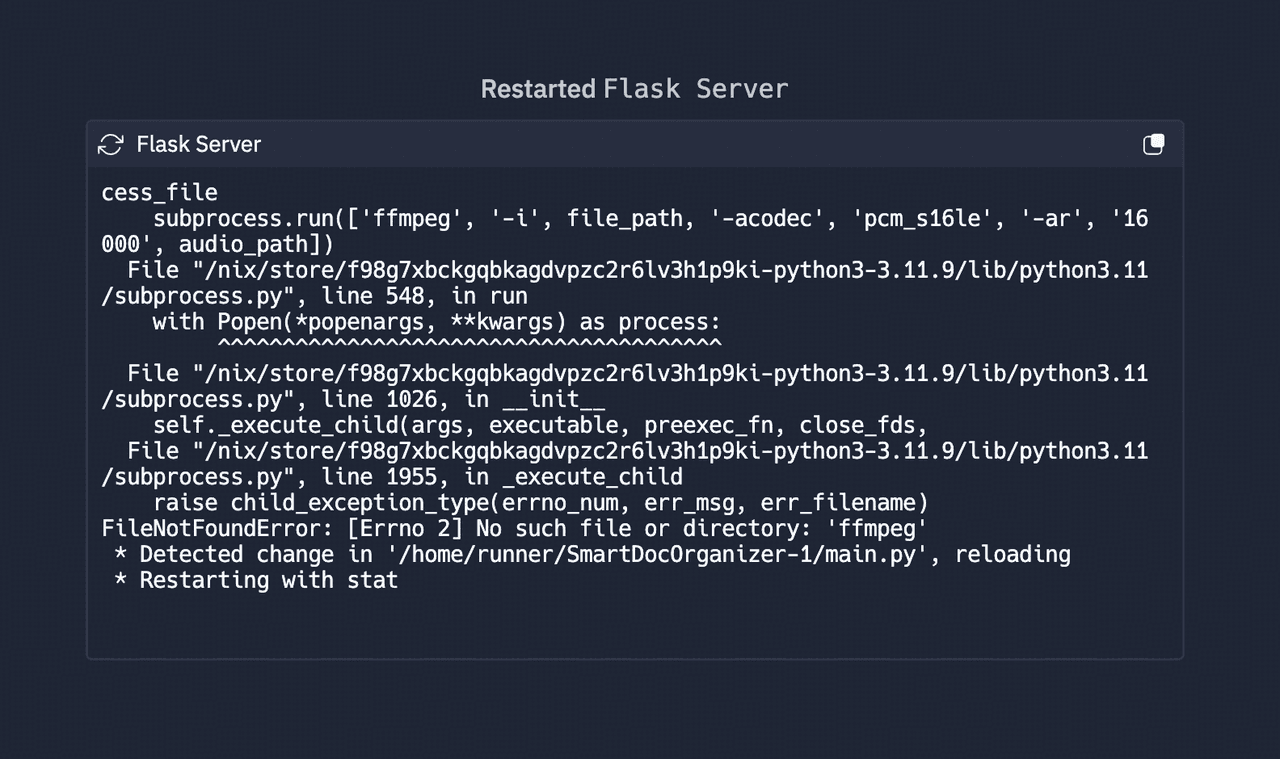Click the 'Detected change in' main.py line

click(x=592, y=554)
